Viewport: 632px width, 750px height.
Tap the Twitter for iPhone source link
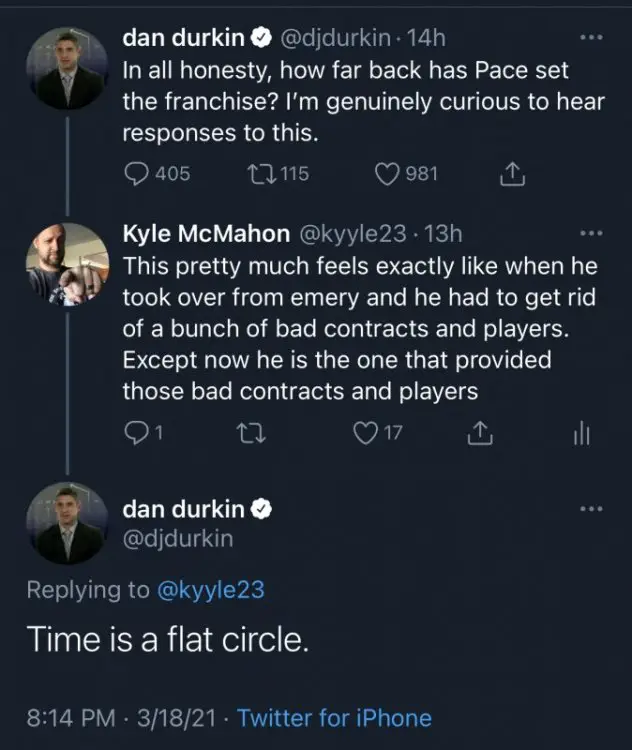(x=335, y=717)
